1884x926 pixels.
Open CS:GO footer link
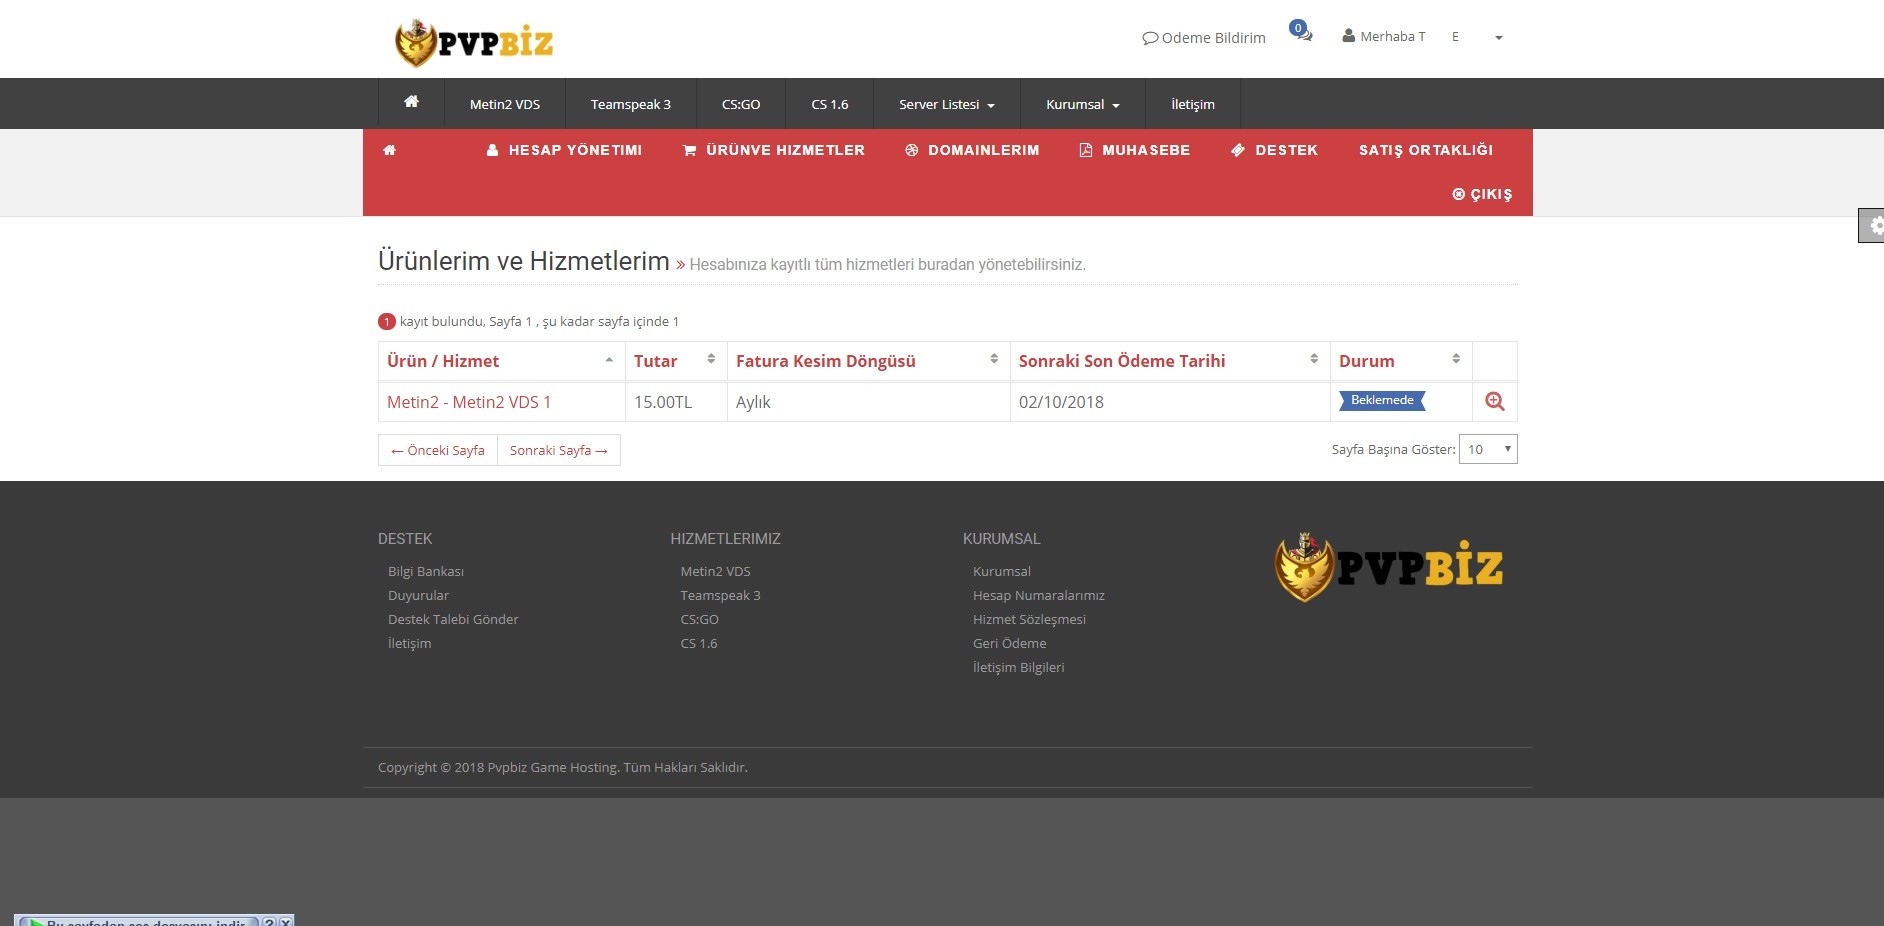click(700, 619)
